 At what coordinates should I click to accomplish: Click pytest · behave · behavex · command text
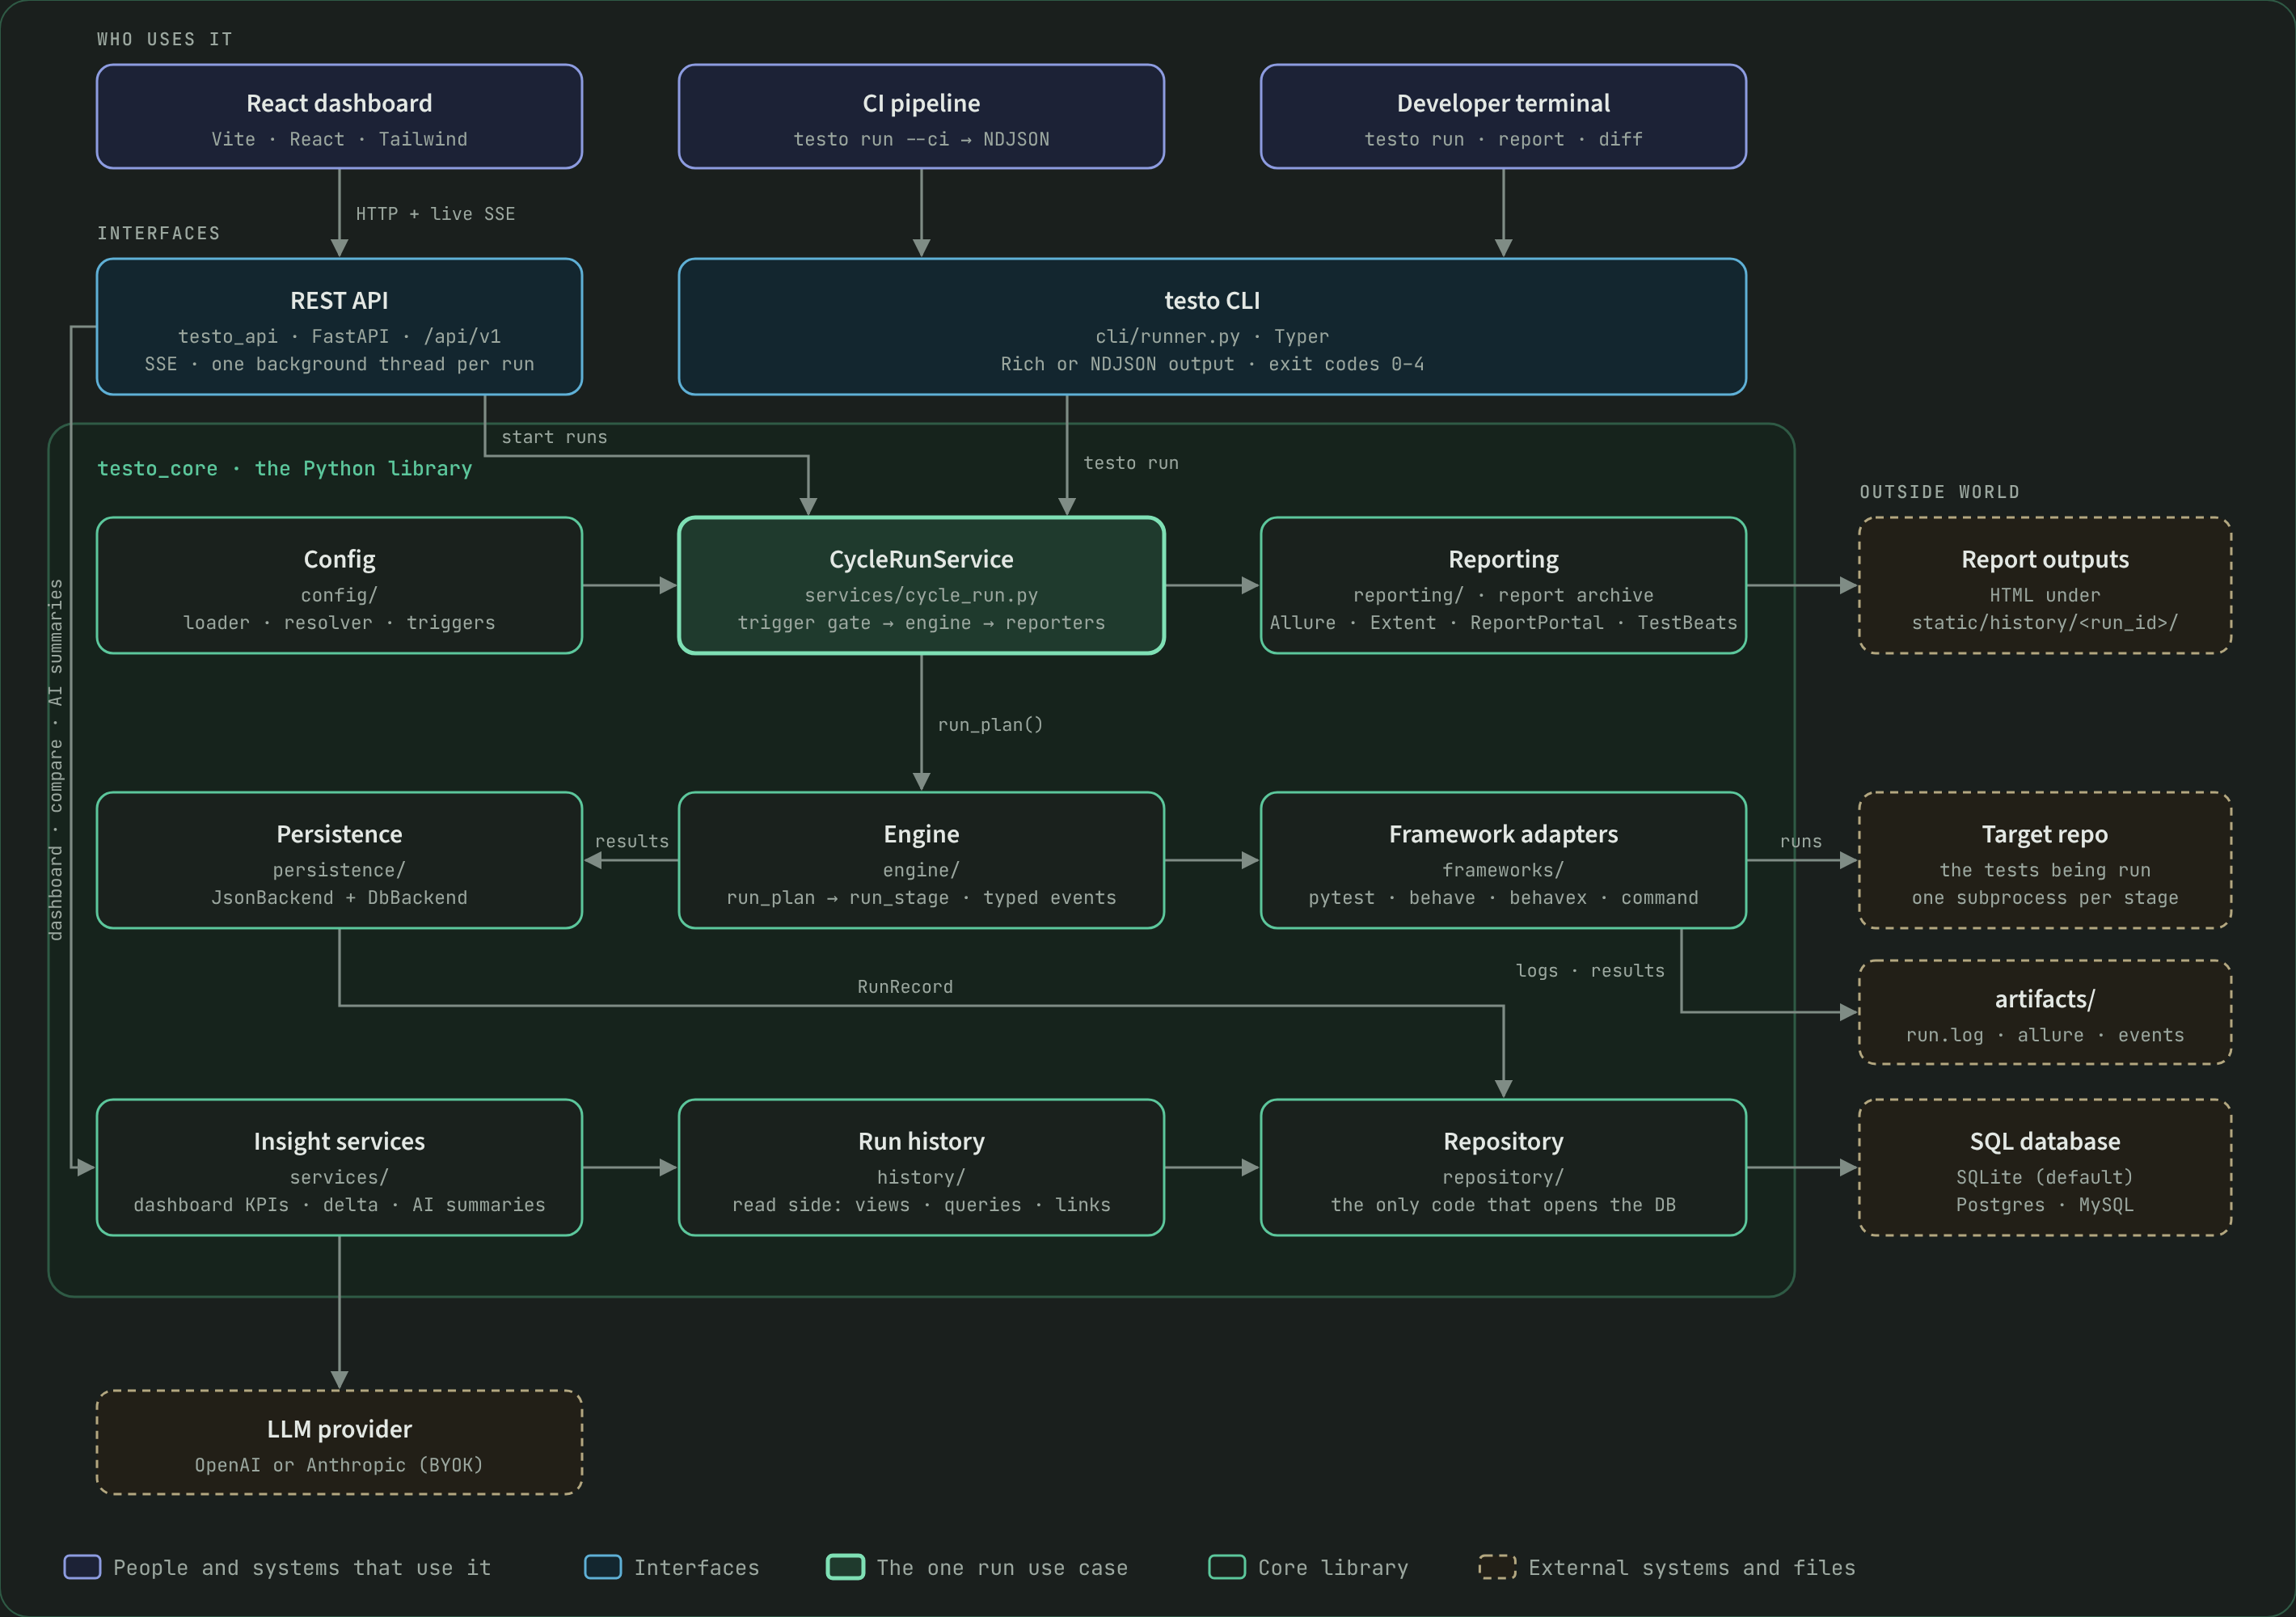coord(1503,898)
